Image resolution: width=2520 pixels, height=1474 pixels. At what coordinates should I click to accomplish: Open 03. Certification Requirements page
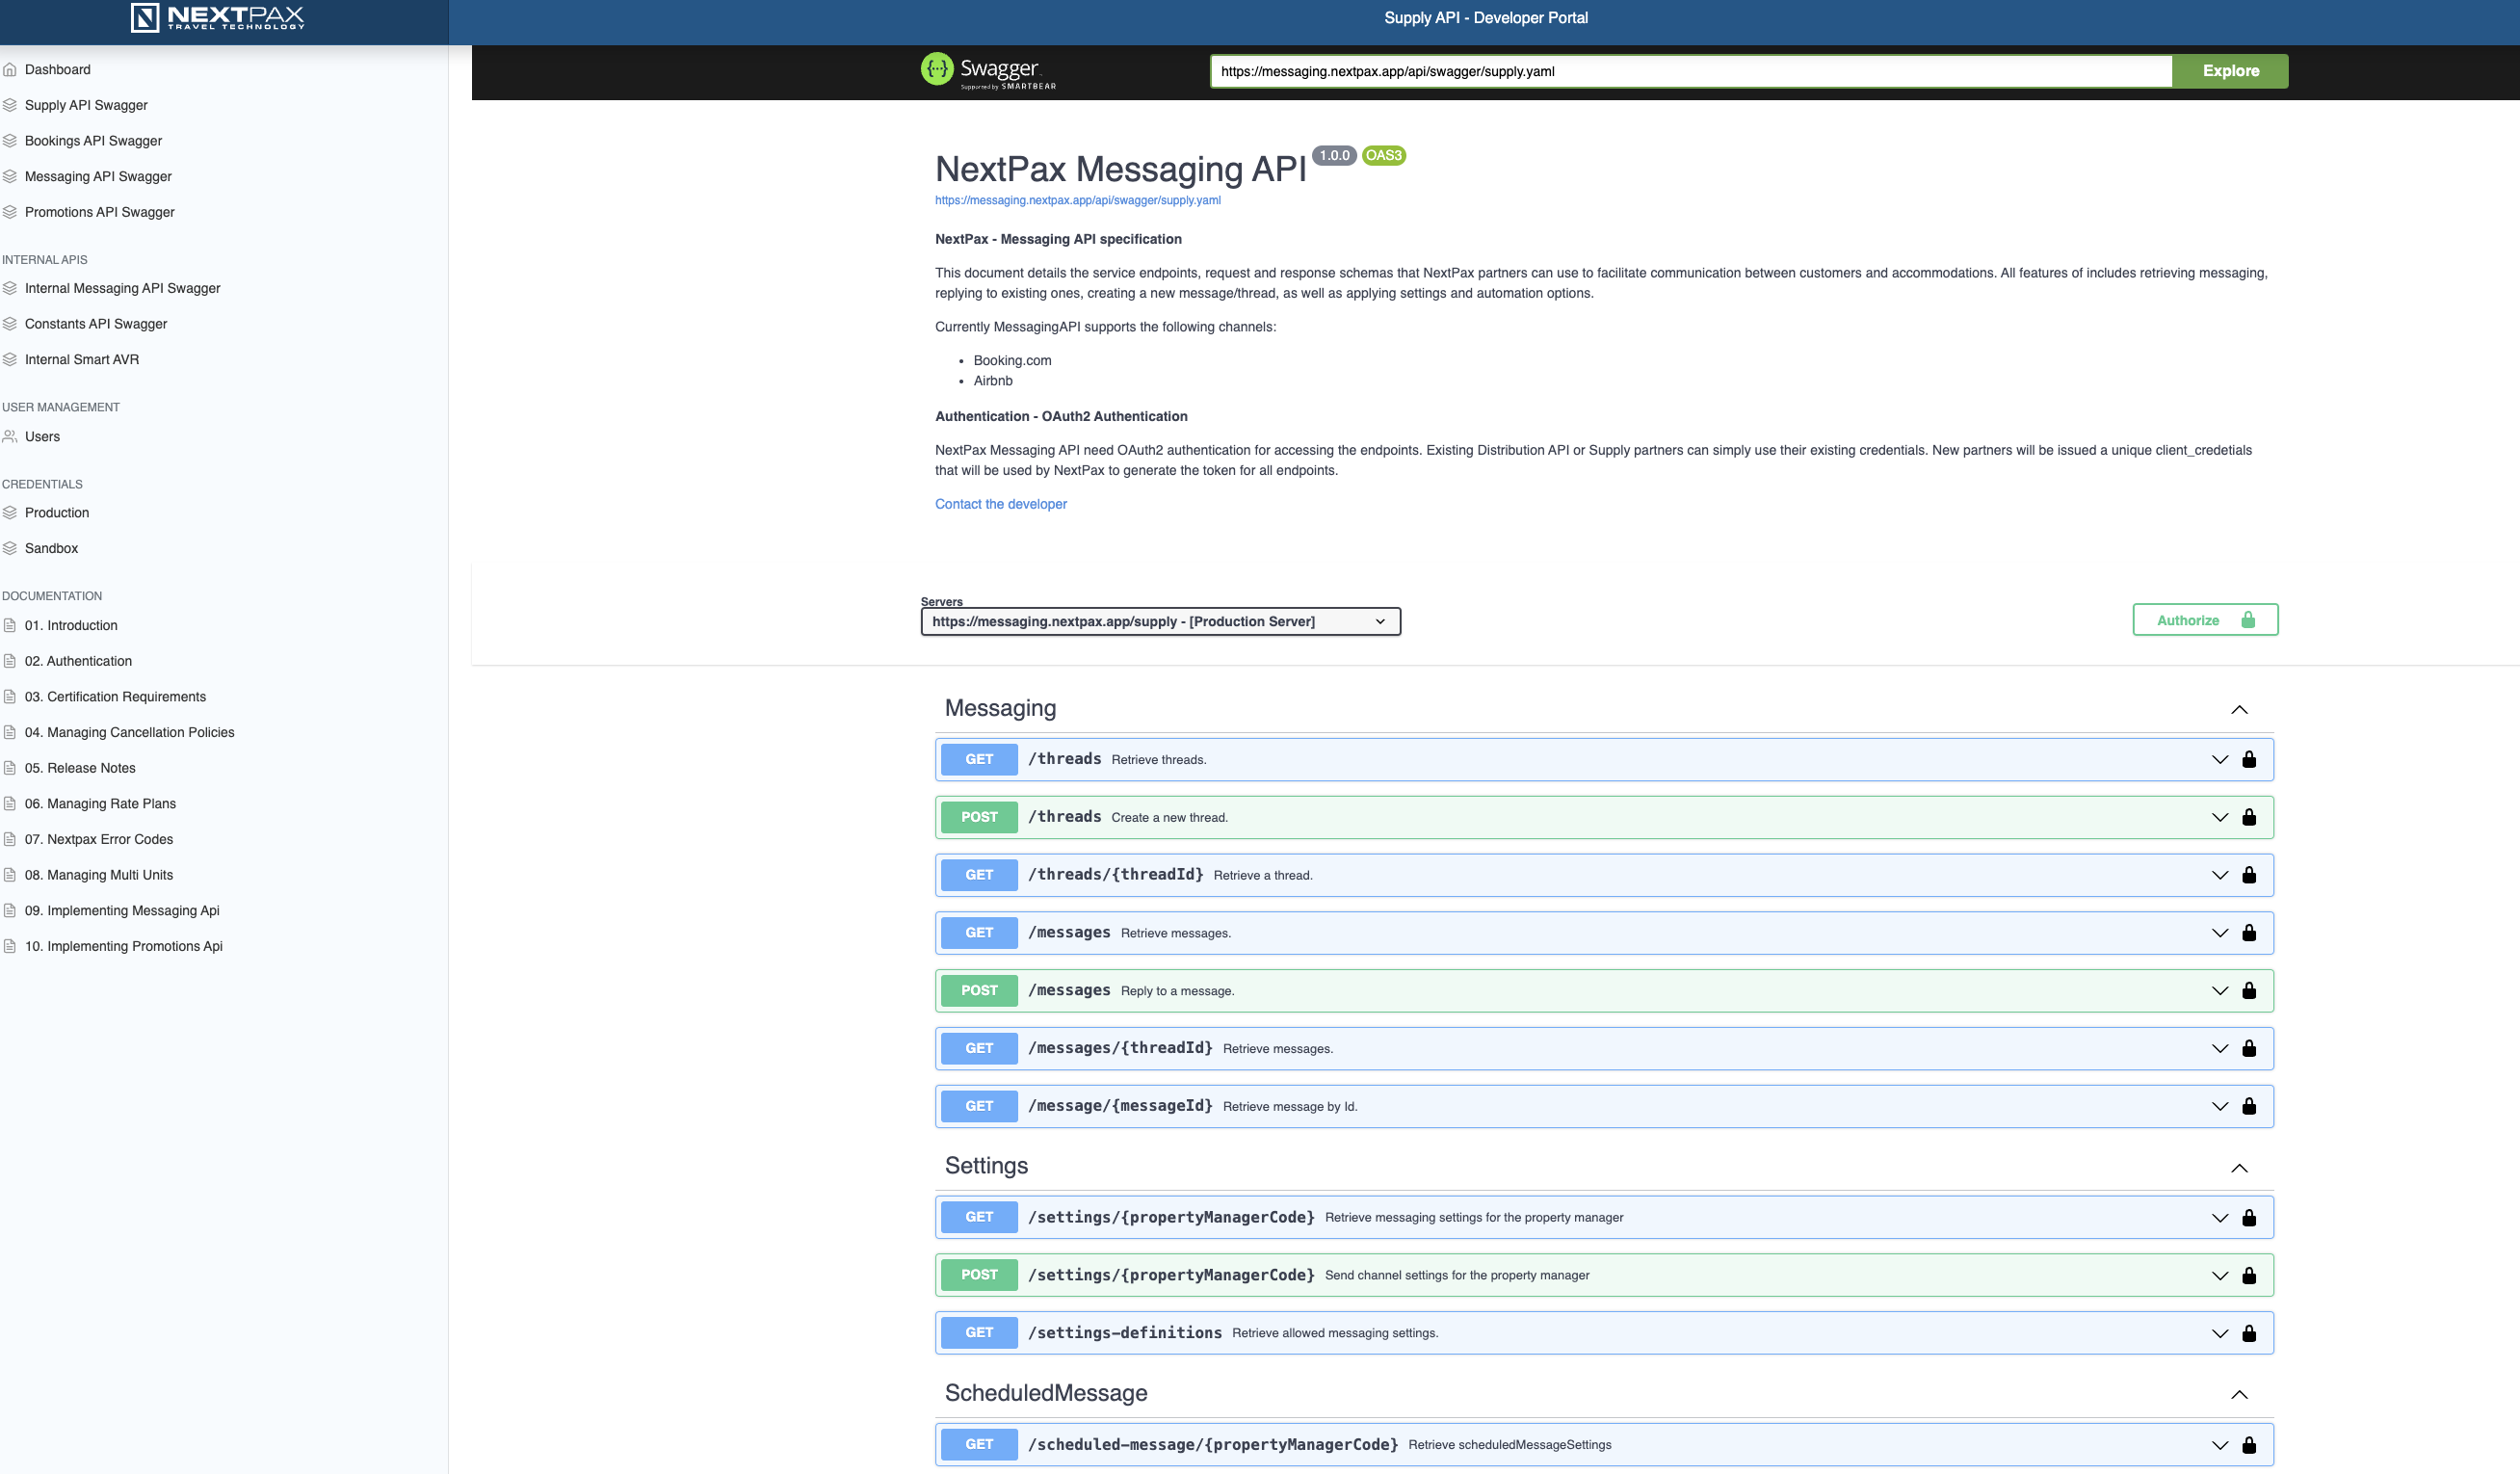(115, 697)
